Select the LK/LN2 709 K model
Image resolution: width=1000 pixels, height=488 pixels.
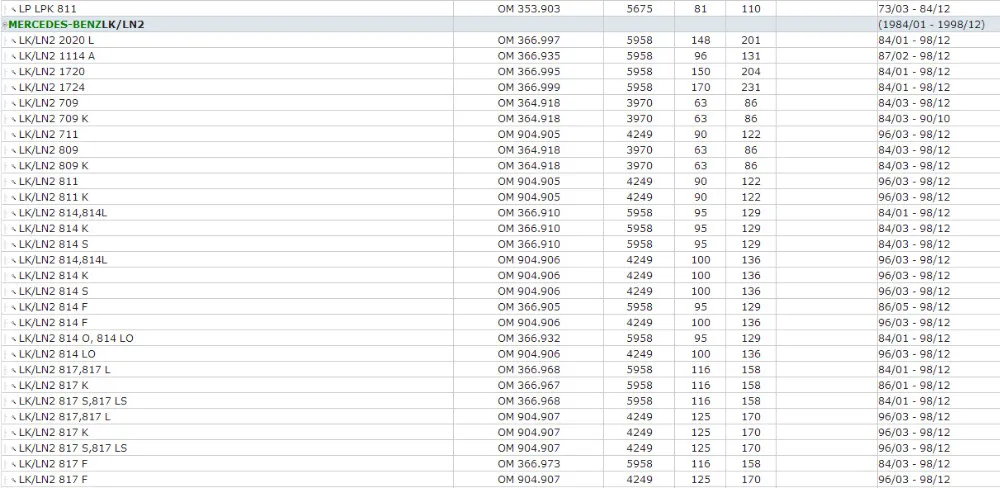(x=54, y=119)
